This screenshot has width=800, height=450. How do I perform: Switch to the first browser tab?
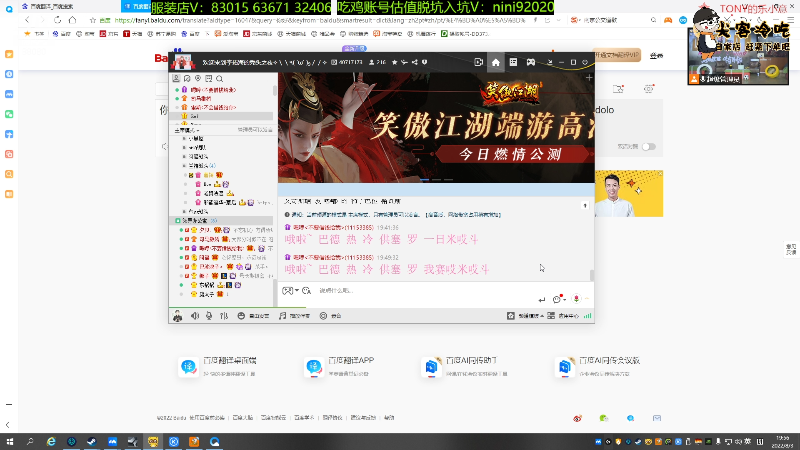click(x=69, y=6)
